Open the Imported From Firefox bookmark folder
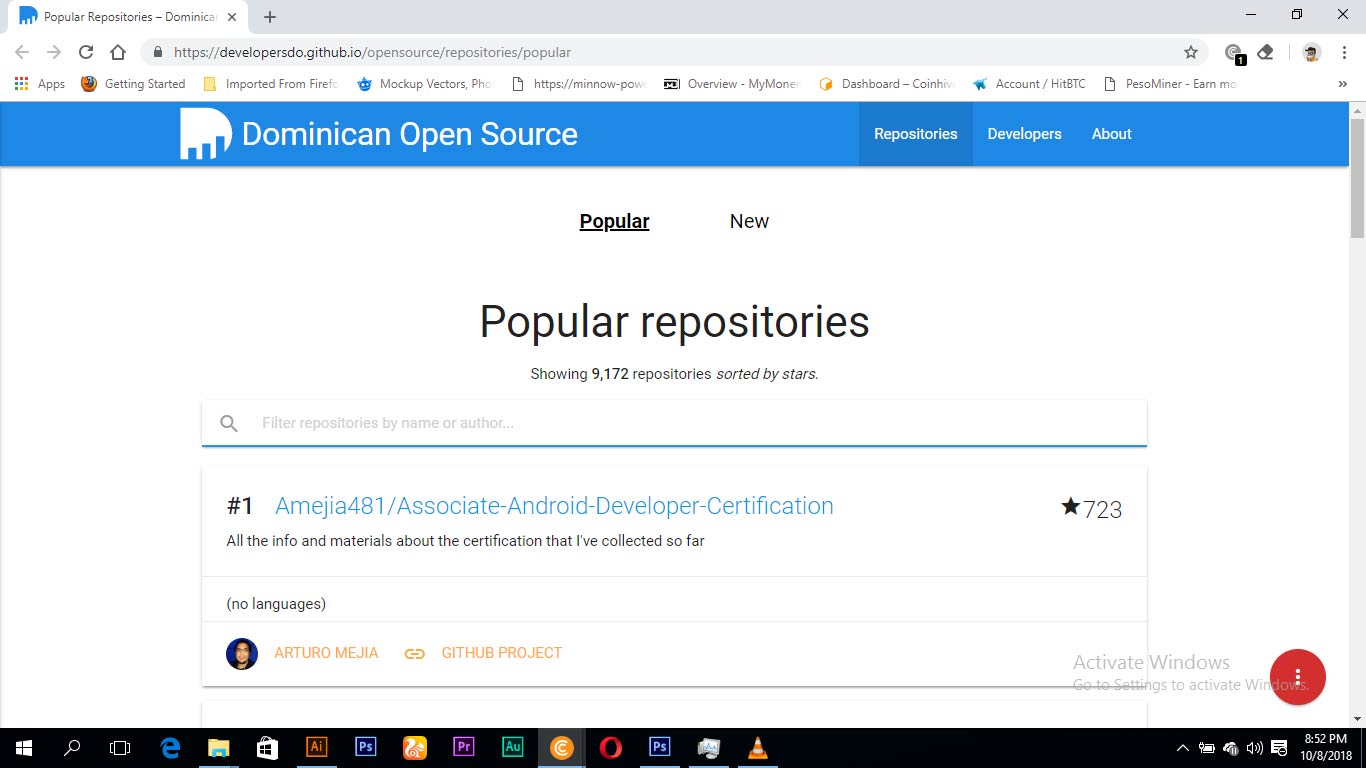The width and height of the screenshot is (1366, 768). pyautogui.click(x=270, y=84)
